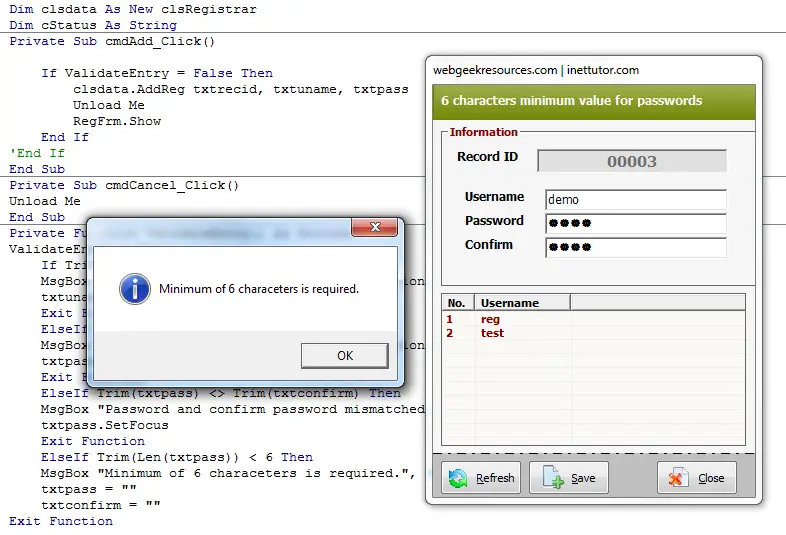Click code line 'ElseIf Trim(Len(txtpass)) < 6 Then'
Viewport: 786px width, 535px height.
pos(177,457)
